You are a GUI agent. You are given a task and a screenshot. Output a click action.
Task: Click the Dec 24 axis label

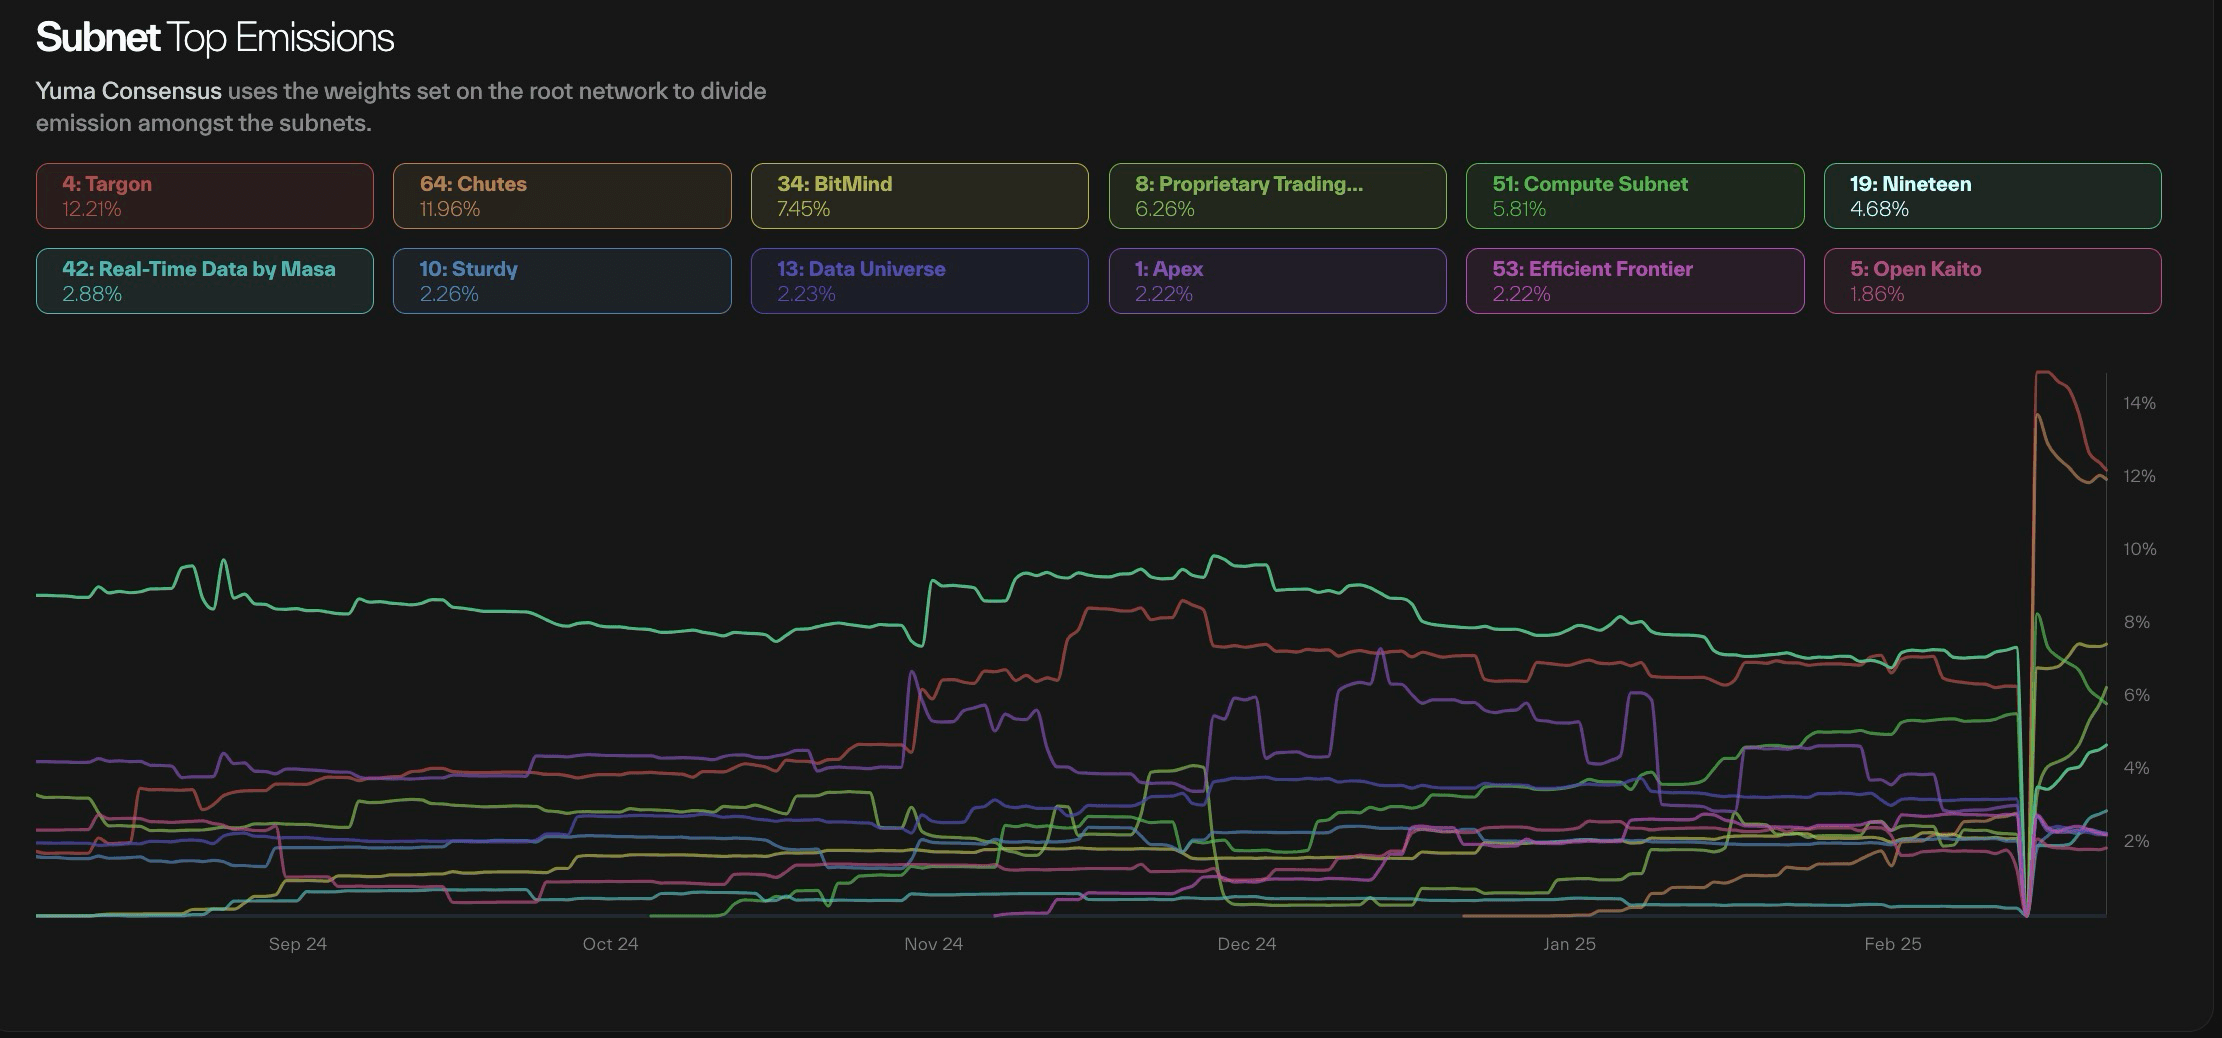click(x=1247, y=944)
